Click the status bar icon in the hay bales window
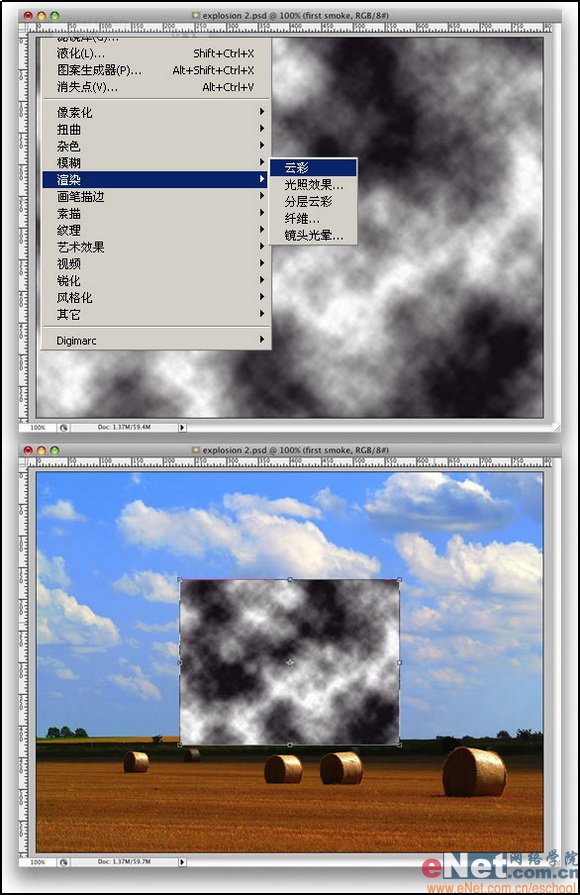 coord(63,862)
